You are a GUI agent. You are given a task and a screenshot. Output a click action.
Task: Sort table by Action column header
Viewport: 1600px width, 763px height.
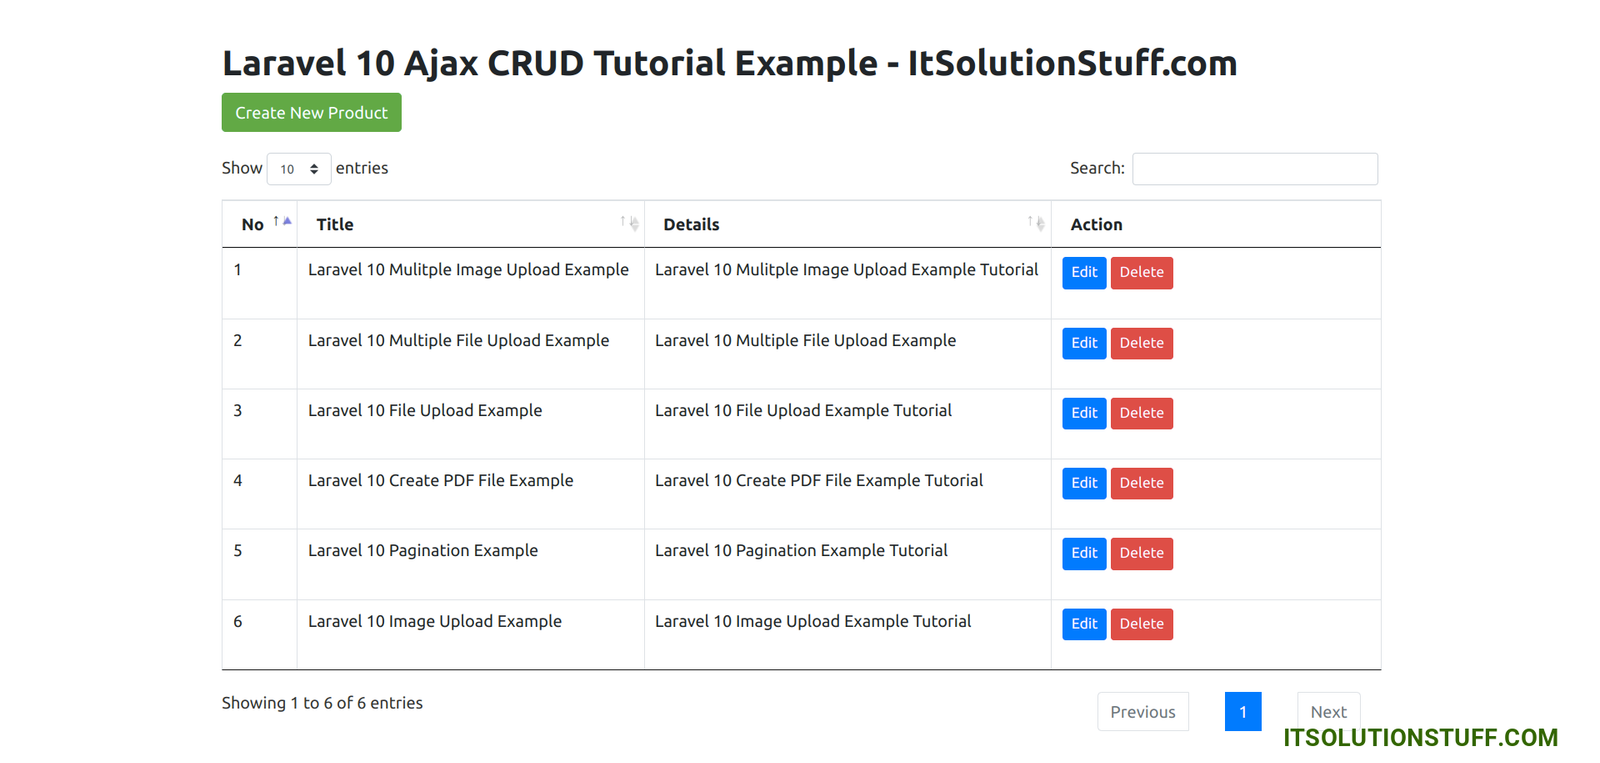click(x=1097, y=225)
